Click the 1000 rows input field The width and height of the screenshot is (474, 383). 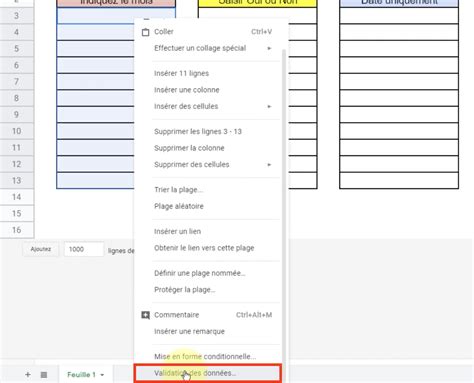tap(84, 249)
